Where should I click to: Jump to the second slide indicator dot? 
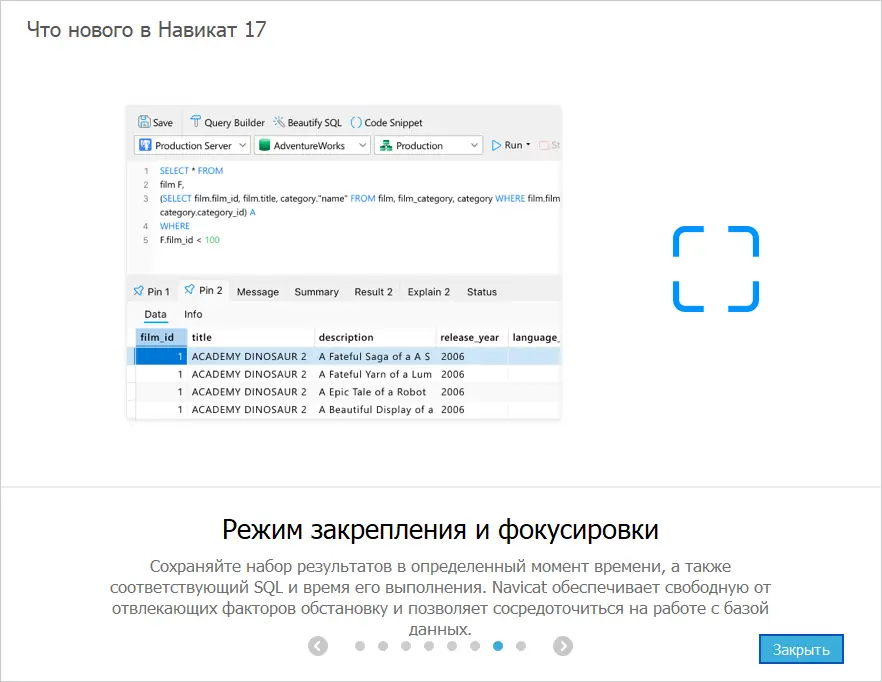pos(383,646)
